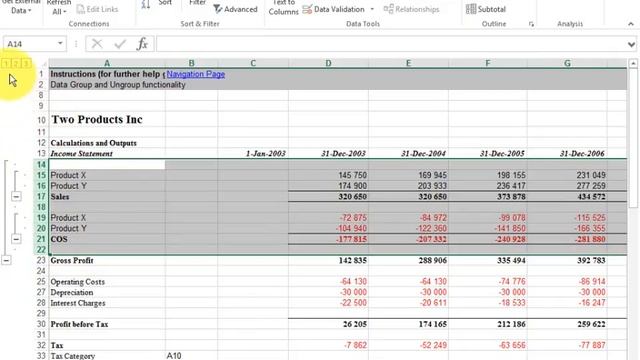Image resolution: width=640 pixels, height=360 pixels.
Task: Click the vertical scrollbar thumb
Action: point(633,139)
